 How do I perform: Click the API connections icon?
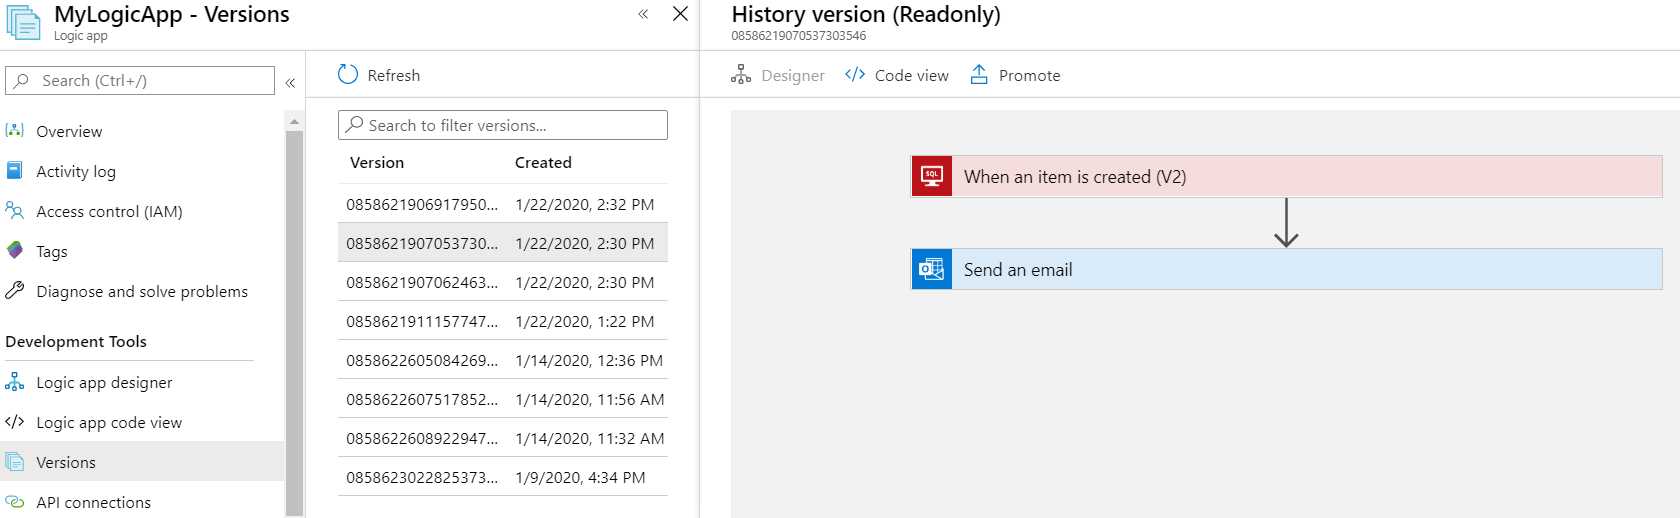(15, 502)
